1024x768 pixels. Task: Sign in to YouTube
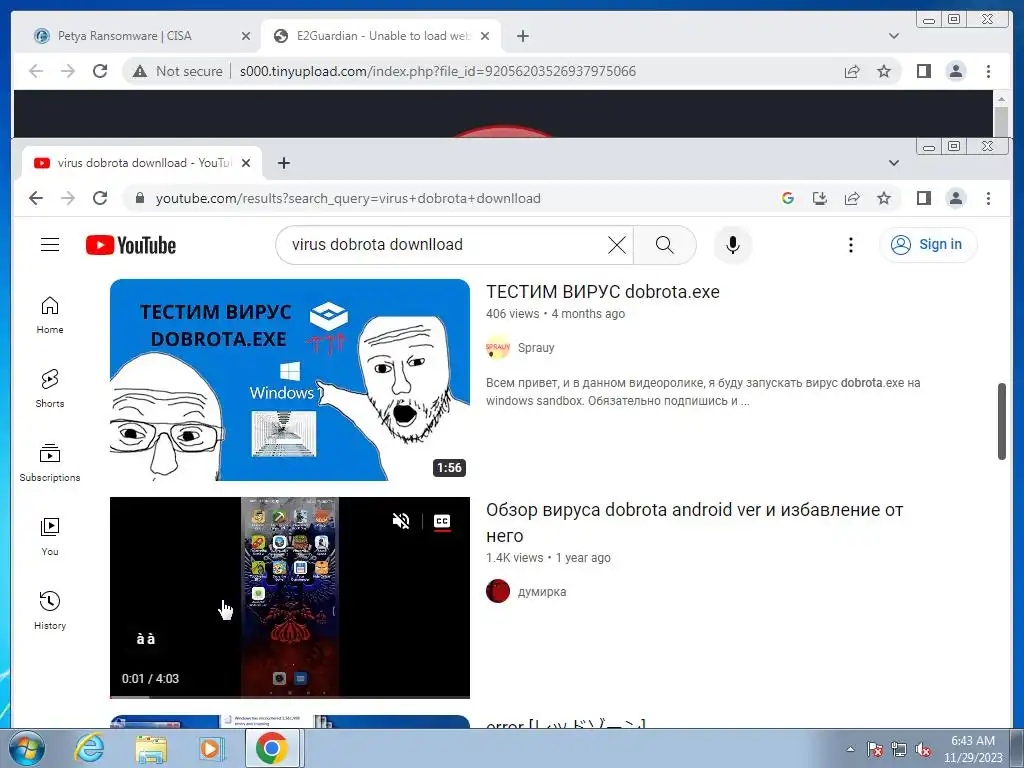928,245
